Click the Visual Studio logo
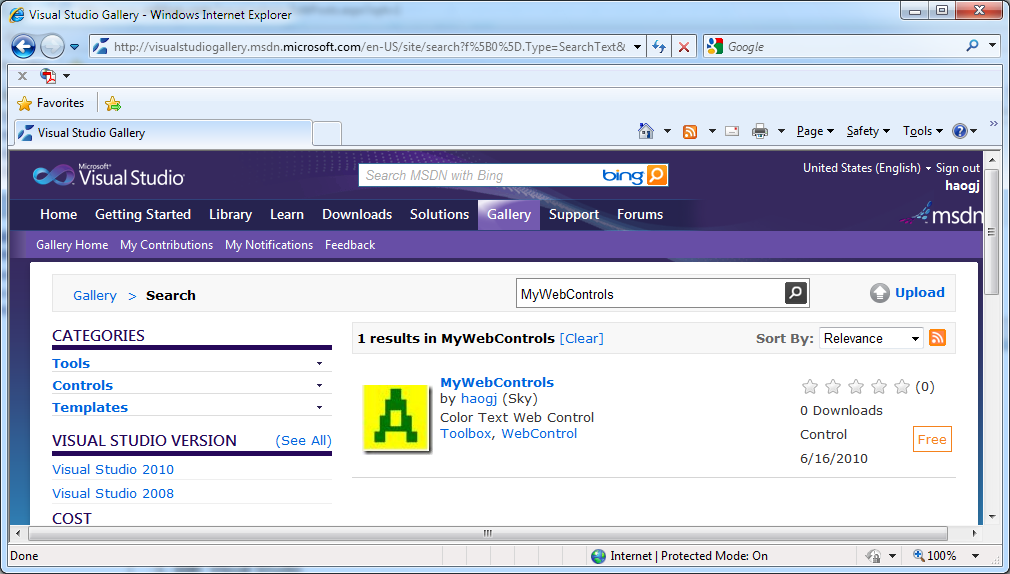 tap(109, 175)
